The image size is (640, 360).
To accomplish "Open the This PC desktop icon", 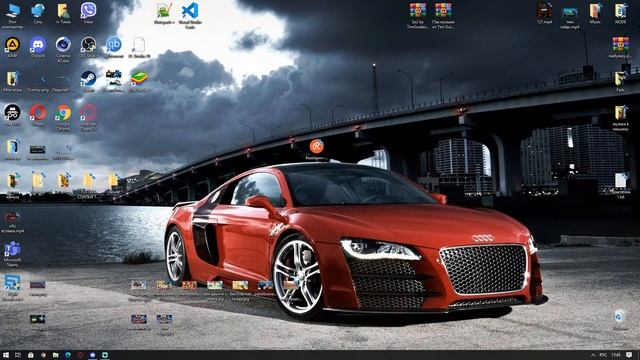I will 12,11.
